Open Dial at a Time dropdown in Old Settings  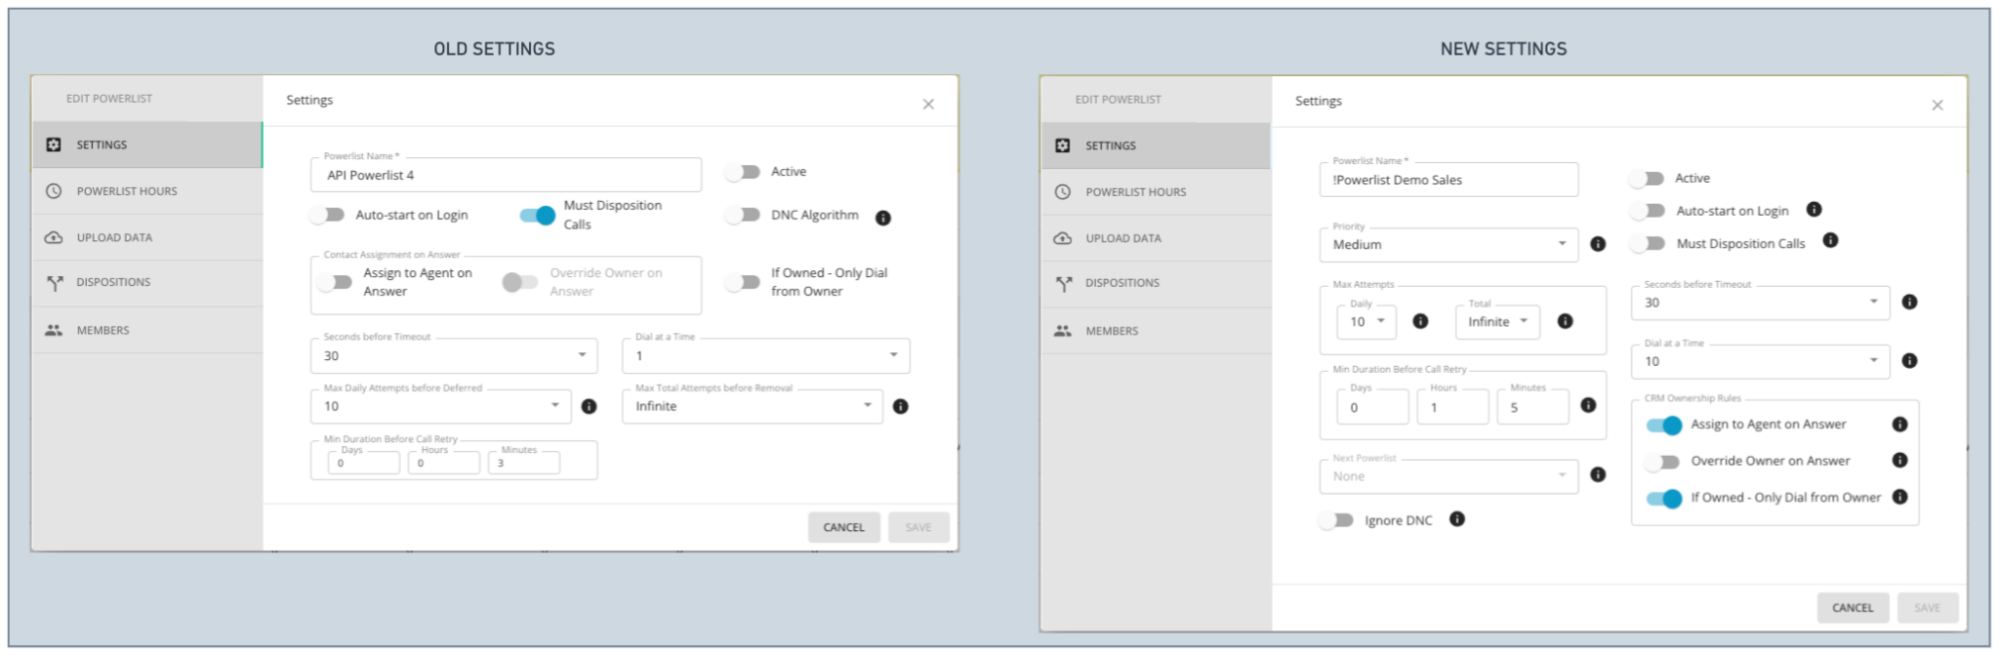click(x=766, y=356)
